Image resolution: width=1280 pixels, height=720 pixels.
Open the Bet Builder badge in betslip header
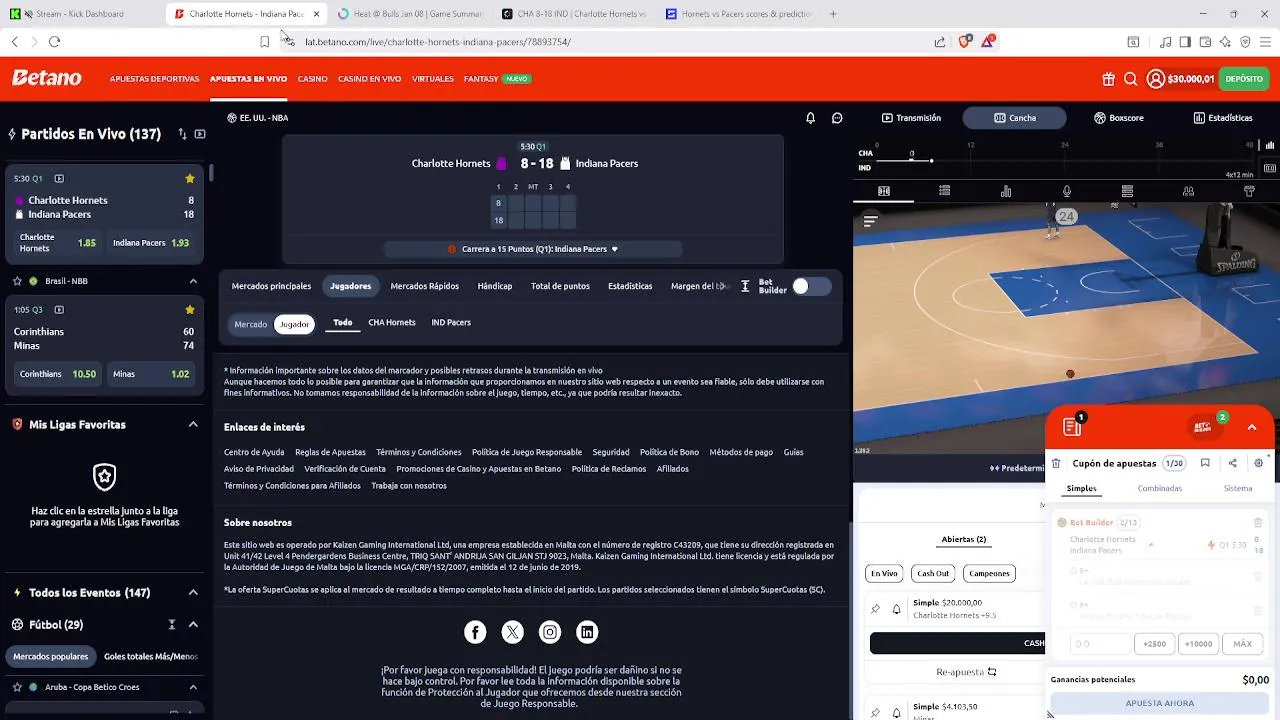coord(1204,427)
